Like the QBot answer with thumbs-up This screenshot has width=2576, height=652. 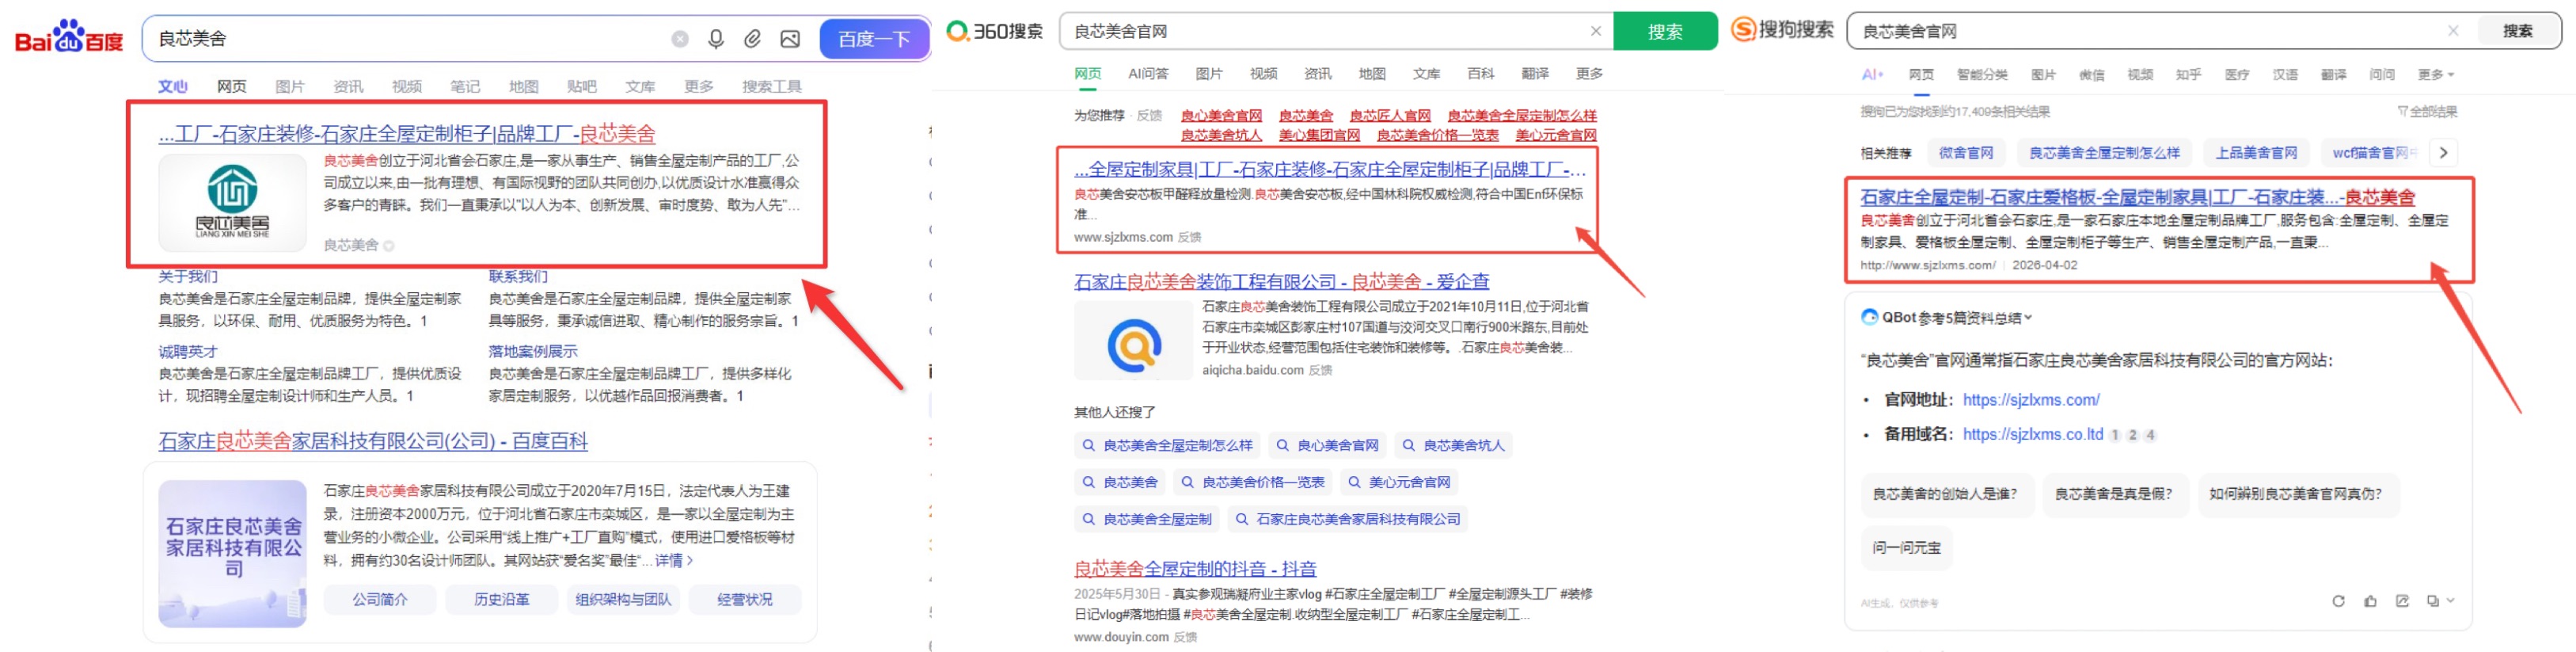[x=2370, y=601]
